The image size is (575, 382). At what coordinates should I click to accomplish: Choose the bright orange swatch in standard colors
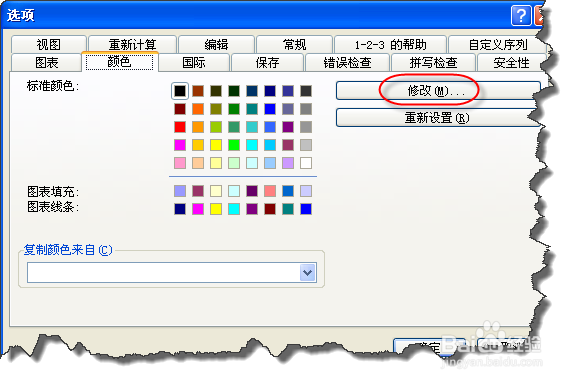(198, 109)
